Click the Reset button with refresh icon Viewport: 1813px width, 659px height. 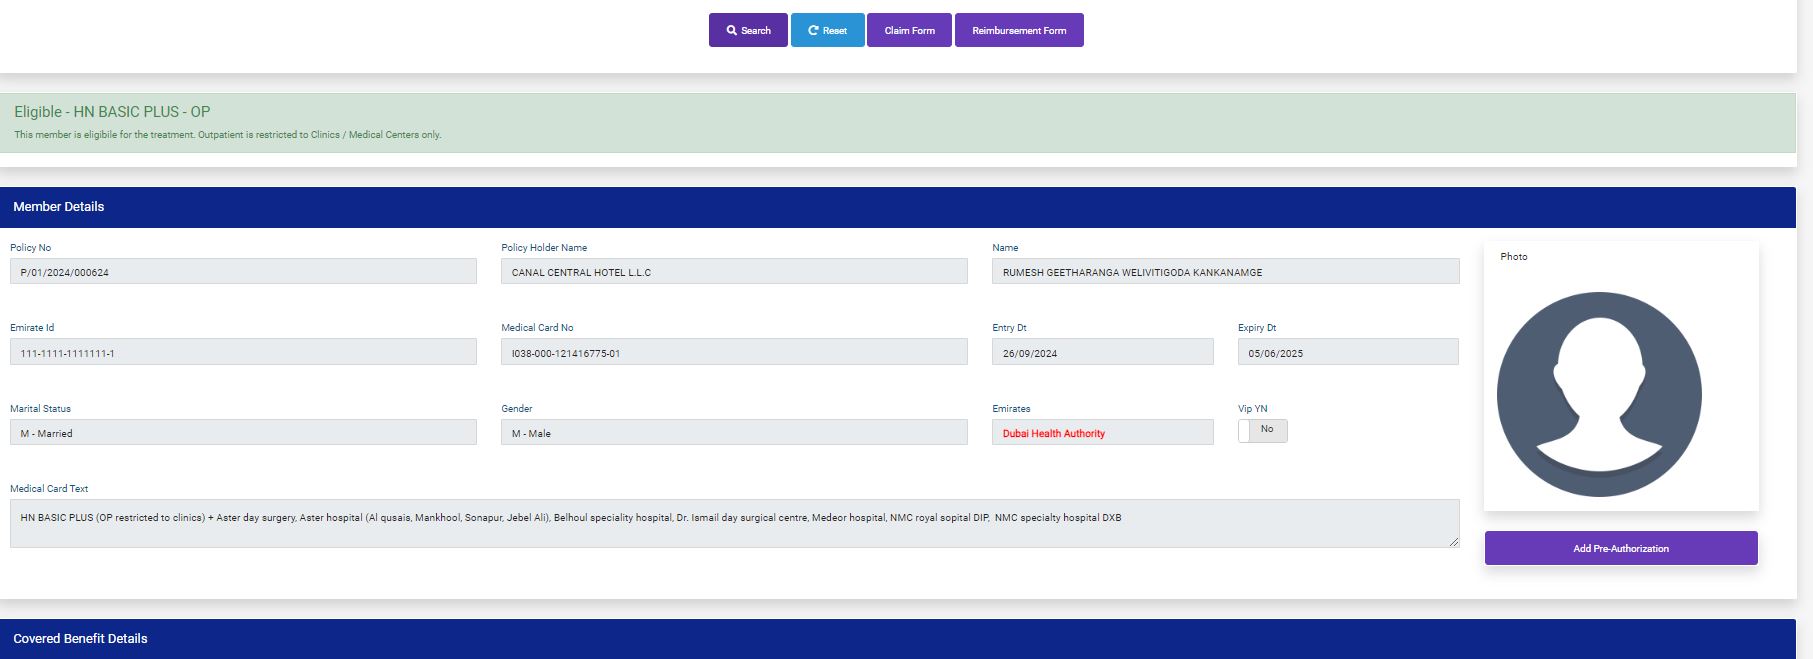point(827,30)
